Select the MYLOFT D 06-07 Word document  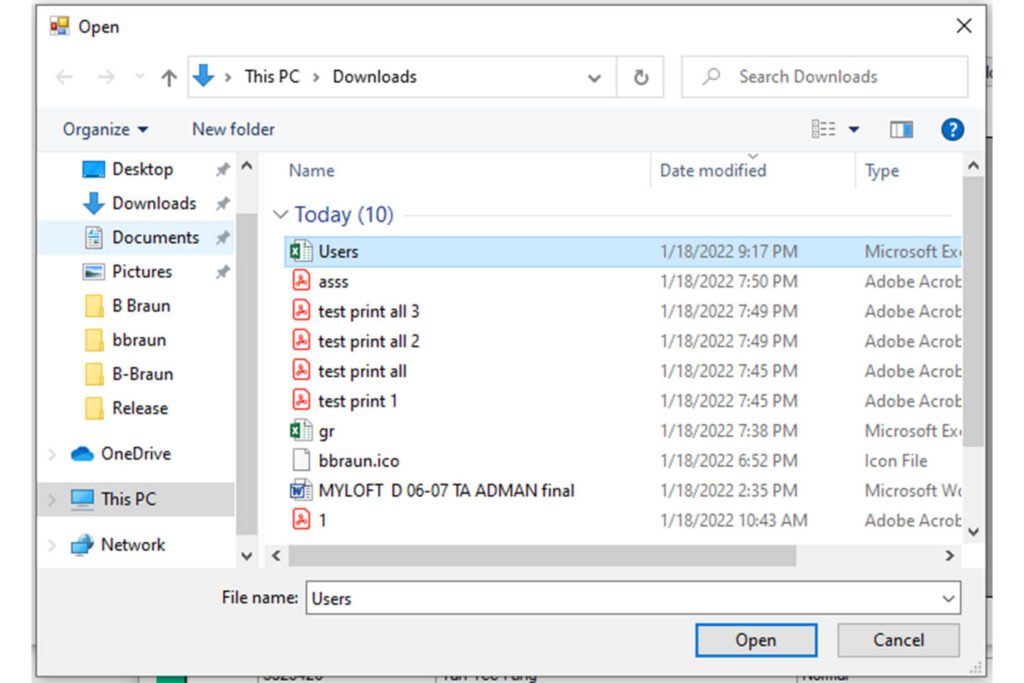tap(445, 491)
